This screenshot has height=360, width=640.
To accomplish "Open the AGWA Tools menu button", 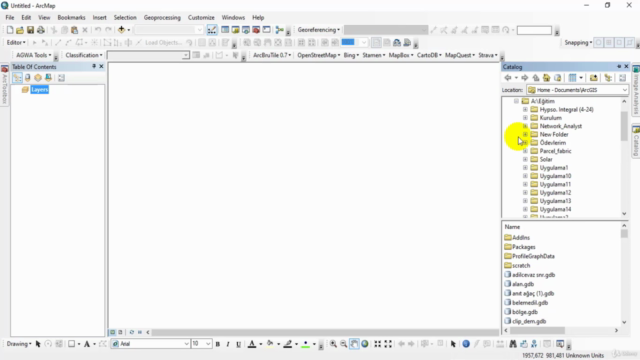I will pos(33,55).
